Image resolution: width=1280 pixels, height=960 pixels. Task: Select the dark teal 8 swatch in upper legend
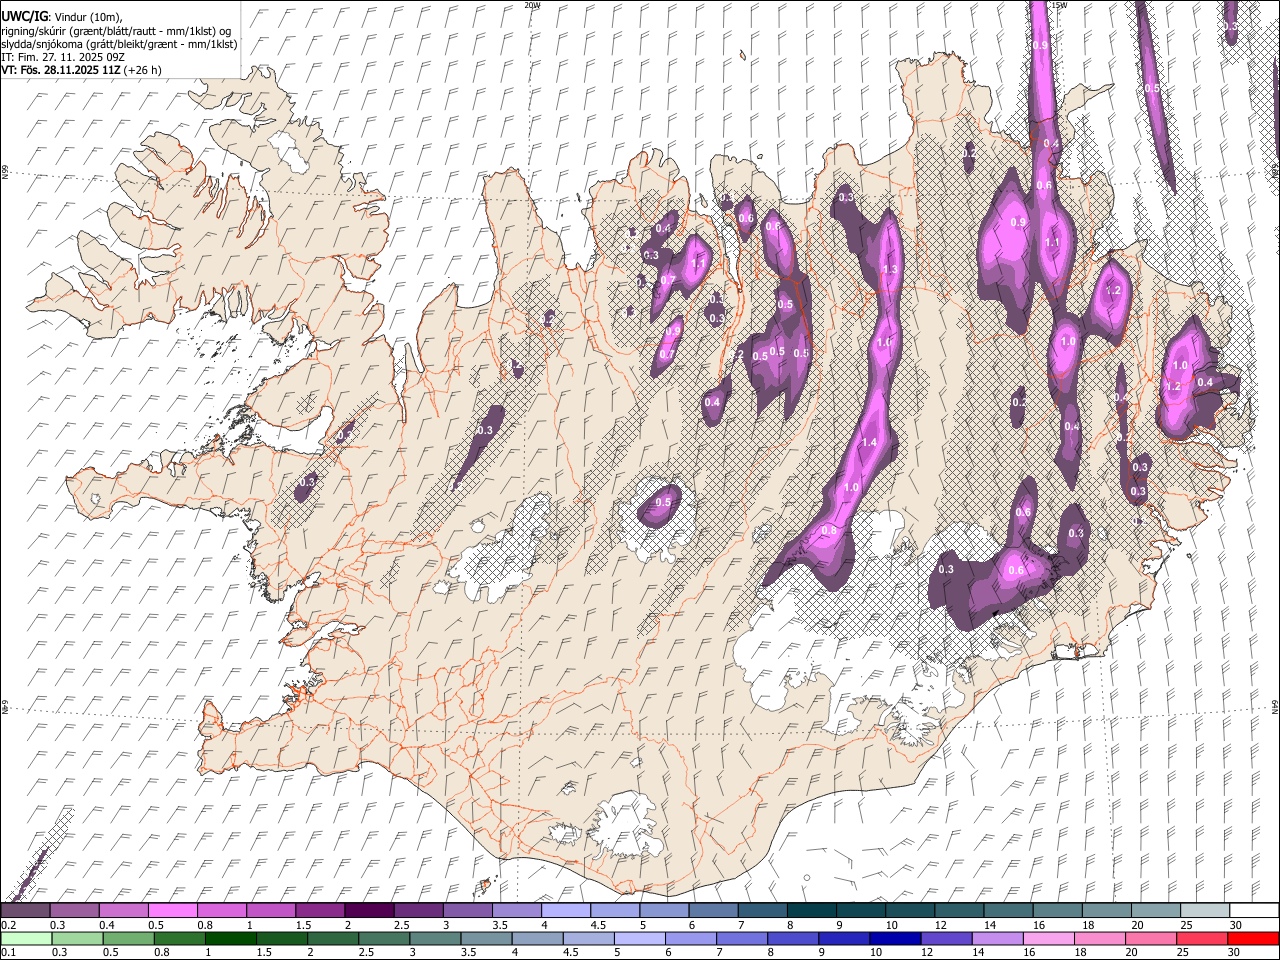click(x=813, y=910)
